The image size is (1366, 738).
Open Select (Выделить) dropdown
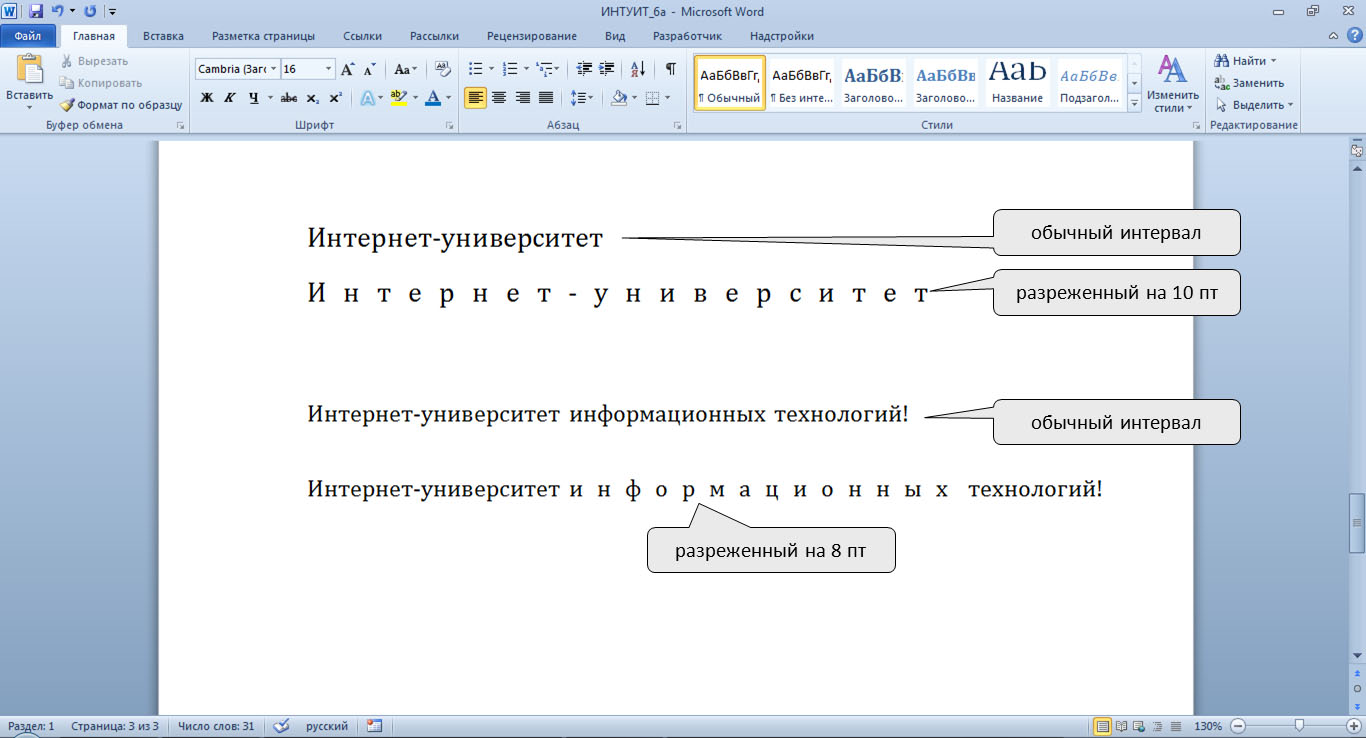click(1255, 104)
